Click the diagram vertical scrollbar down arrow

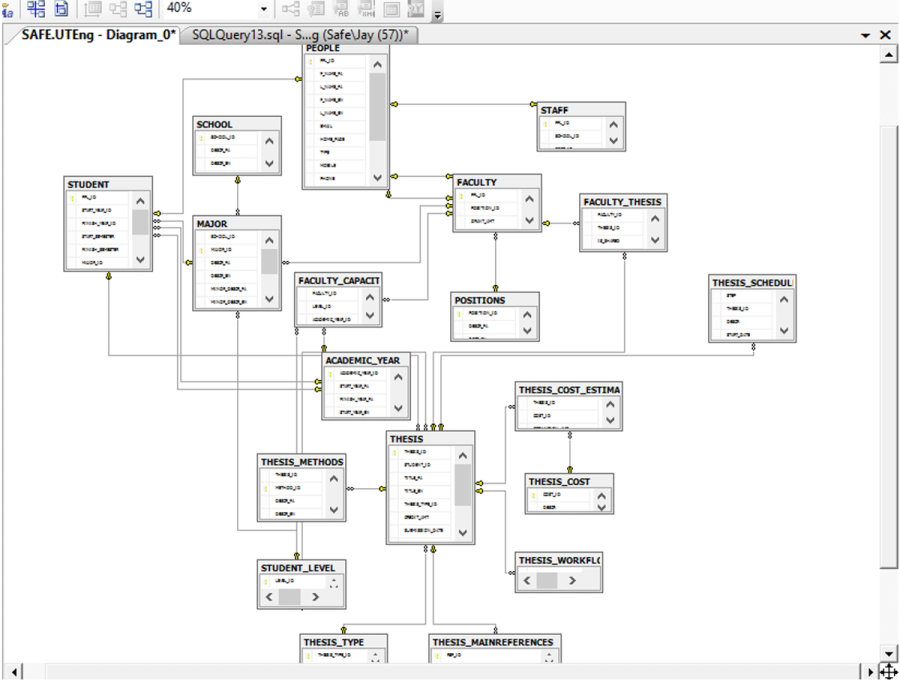coord(889,653)
